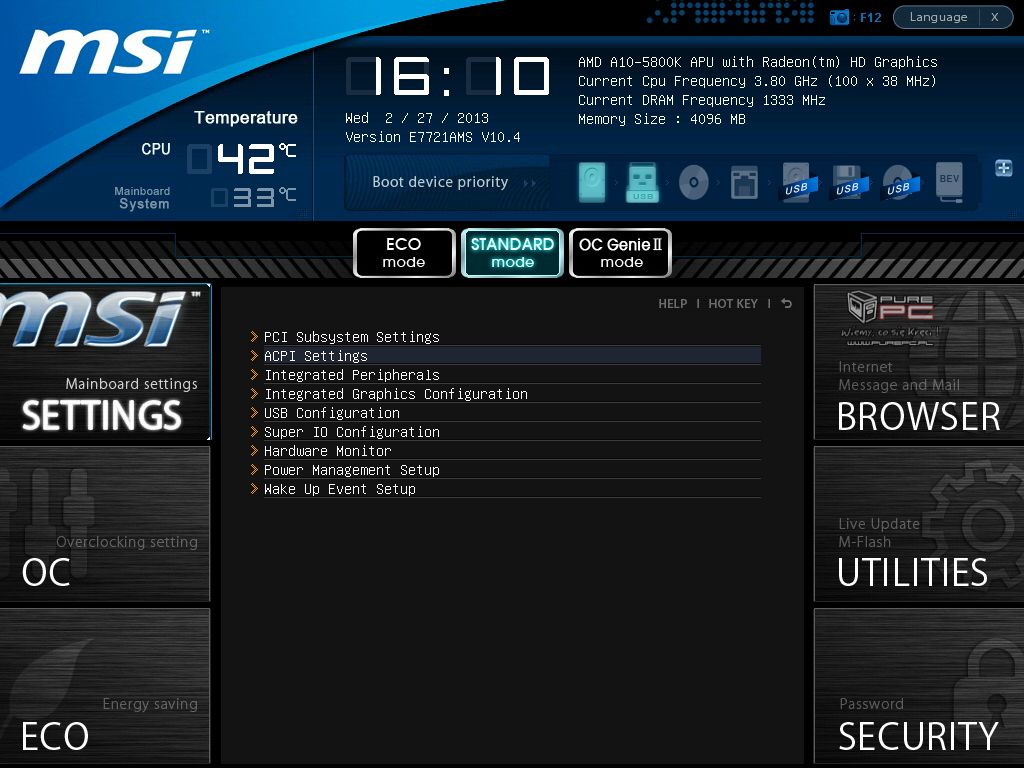Select the USB flash drive boot icon

point(642,183)
